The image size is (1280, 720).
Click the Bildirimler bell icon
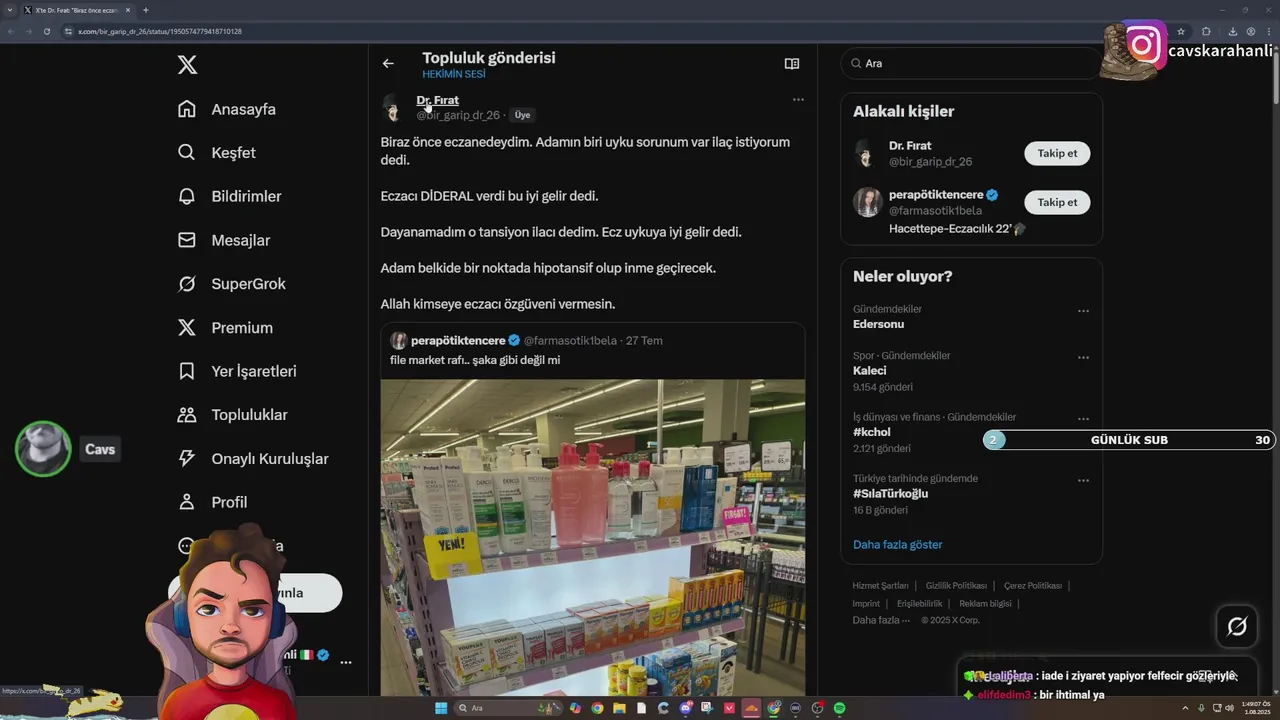[x=187, y=196]
